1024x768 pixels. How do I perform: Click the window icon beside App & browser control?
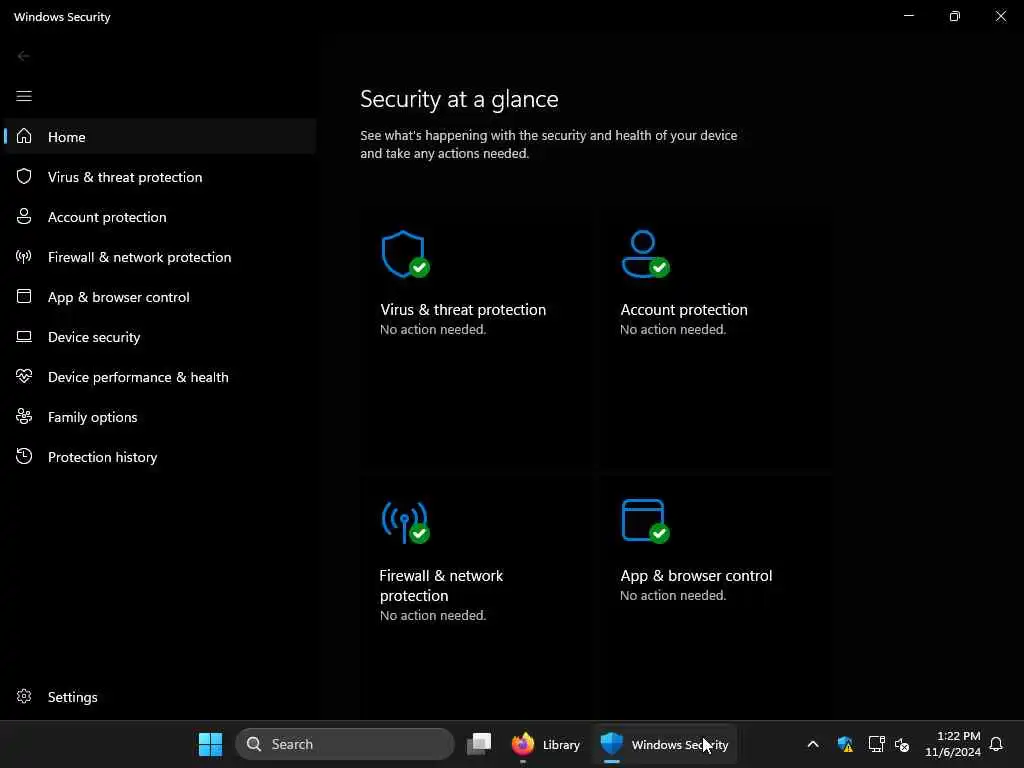tap(24, 296)
